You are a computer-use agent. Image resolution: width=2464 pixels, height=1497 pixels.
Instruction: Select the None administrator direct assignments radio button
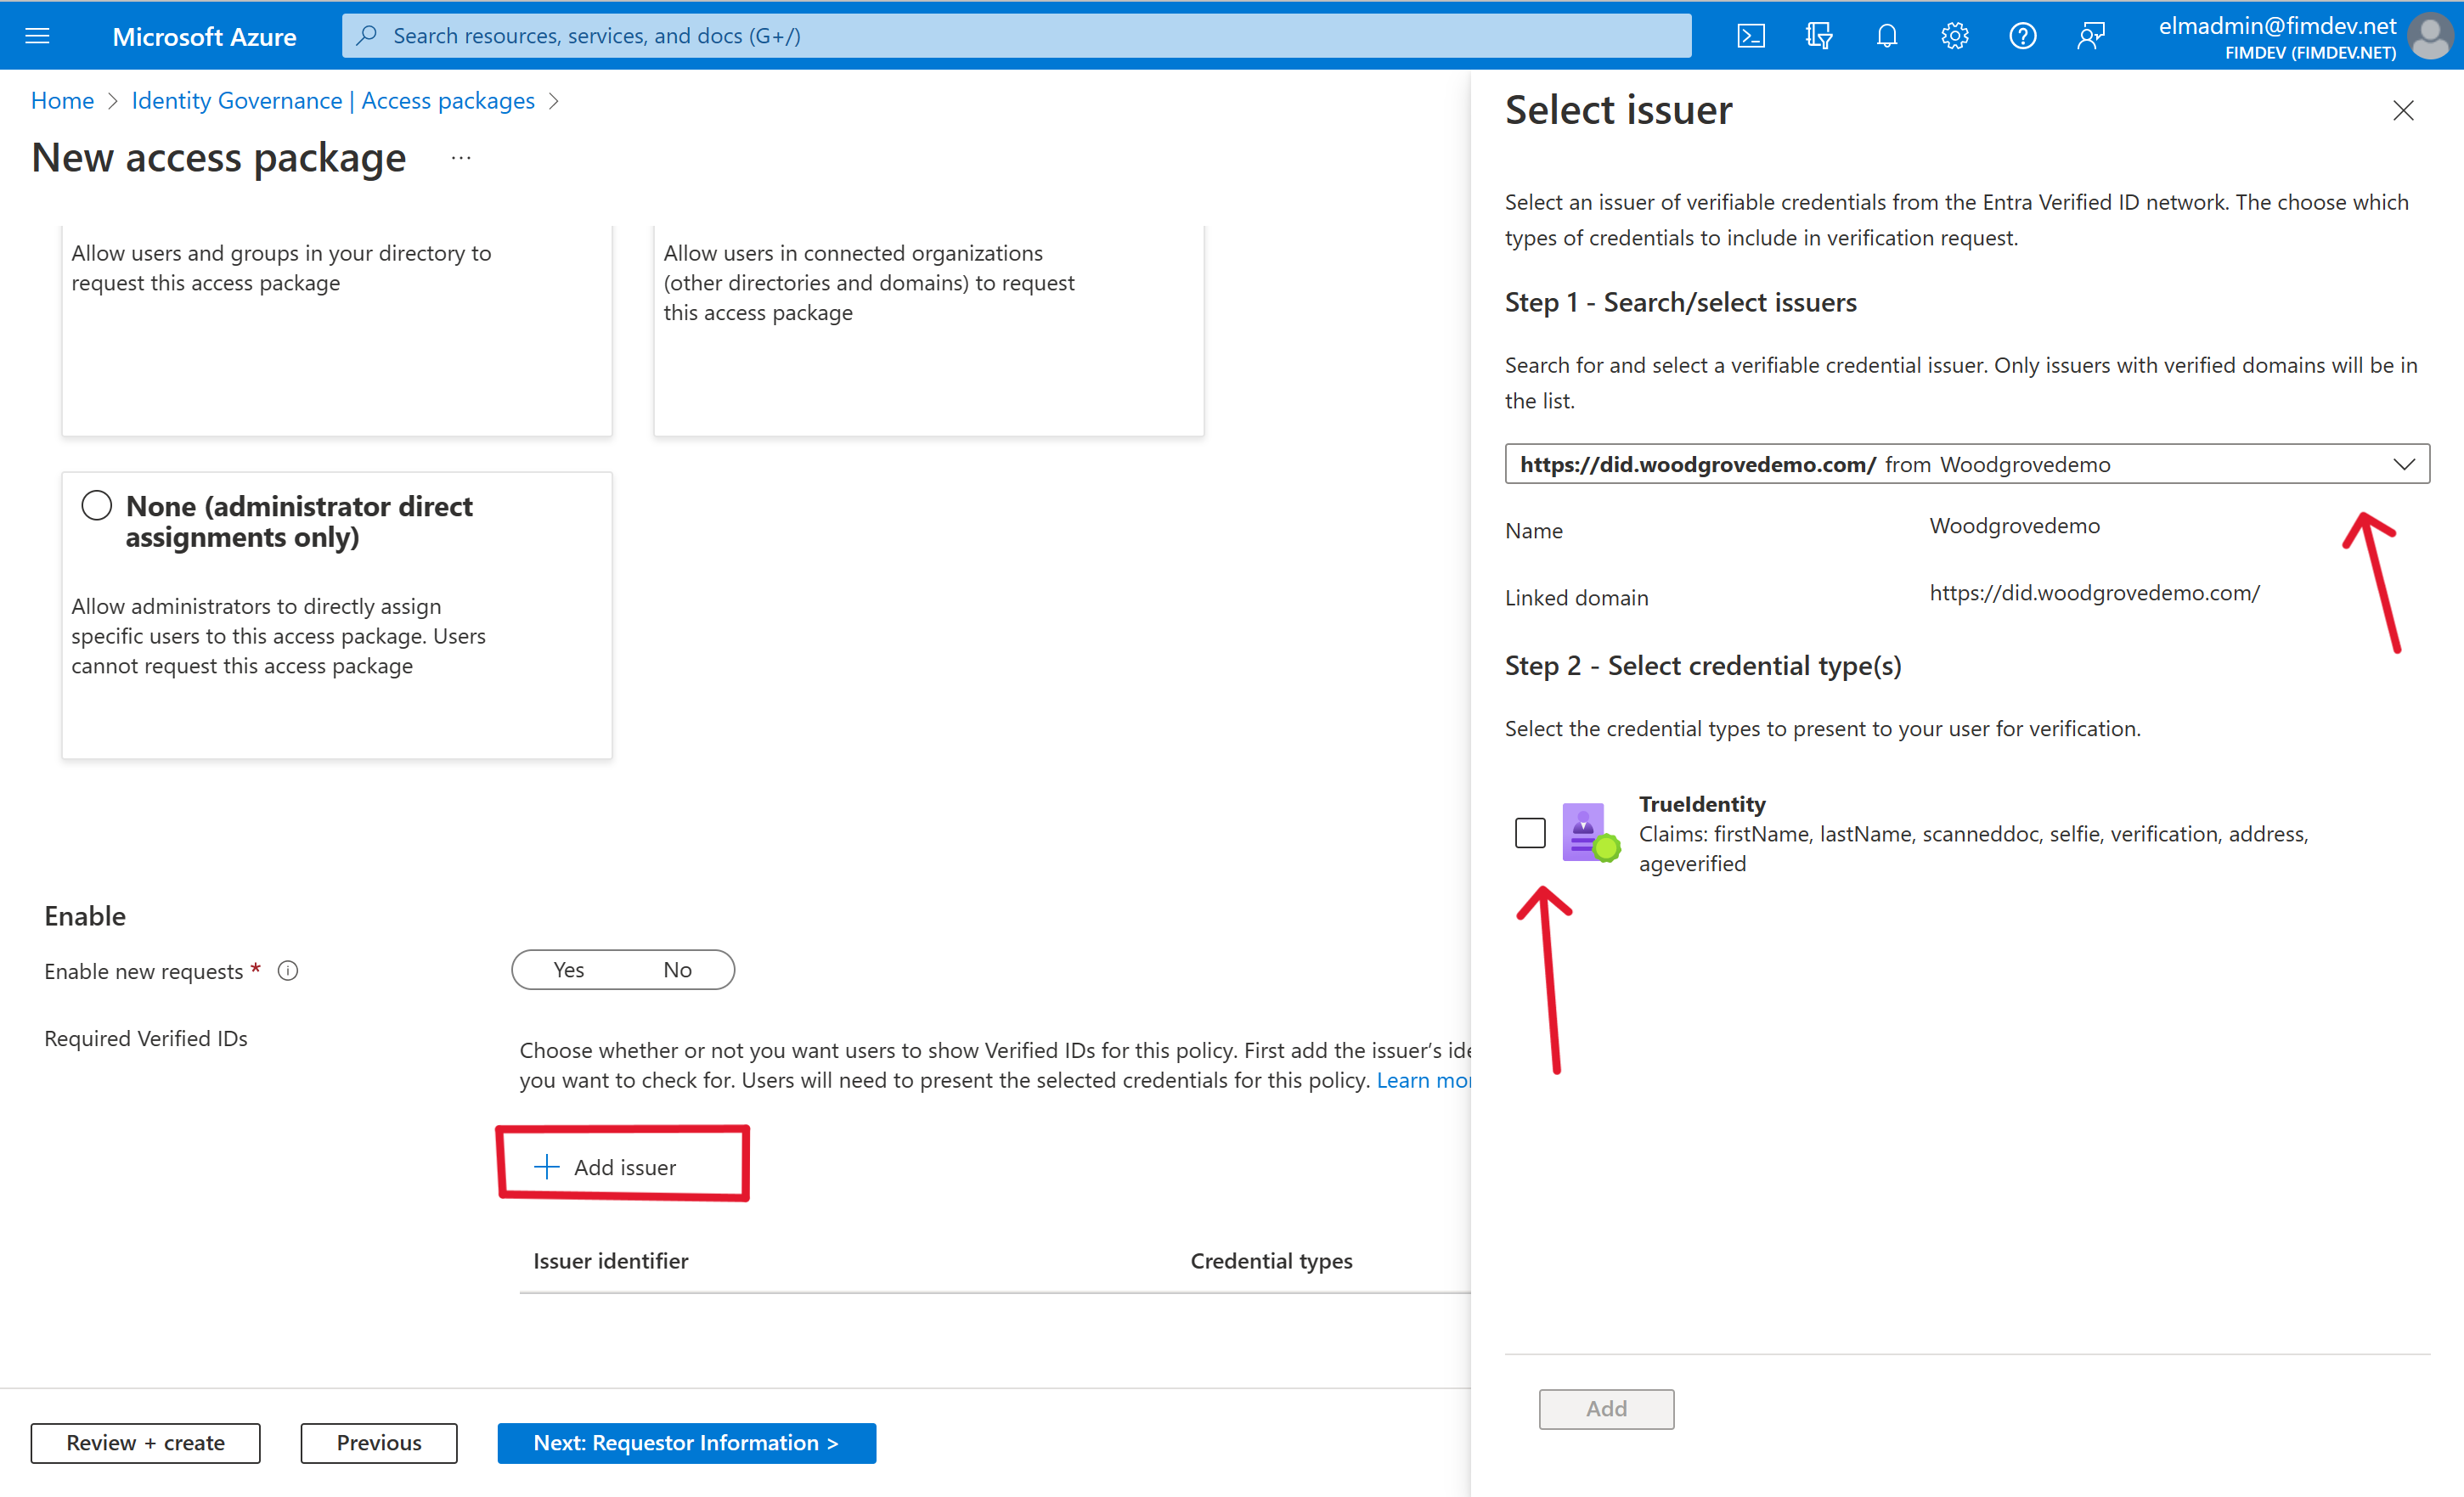click(x=95, y=505)
